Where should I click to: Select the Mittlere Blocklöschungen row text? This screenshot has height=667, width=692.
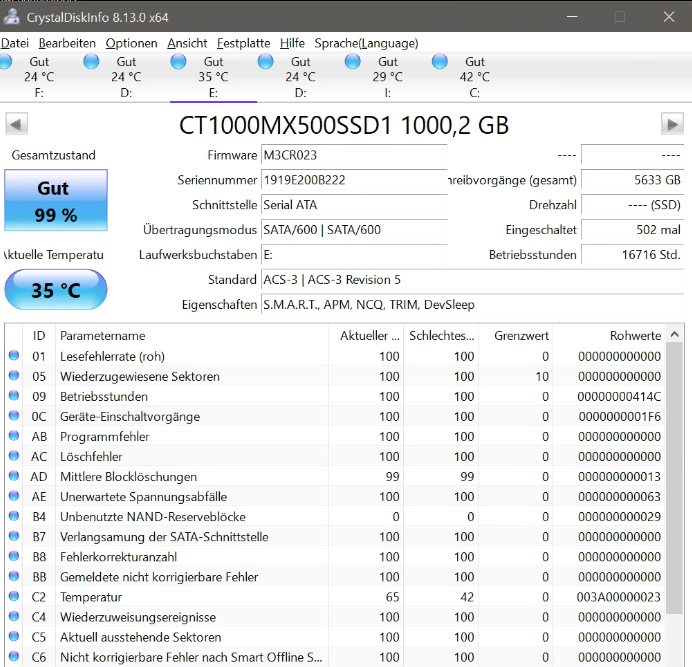[x=128, y=477]
